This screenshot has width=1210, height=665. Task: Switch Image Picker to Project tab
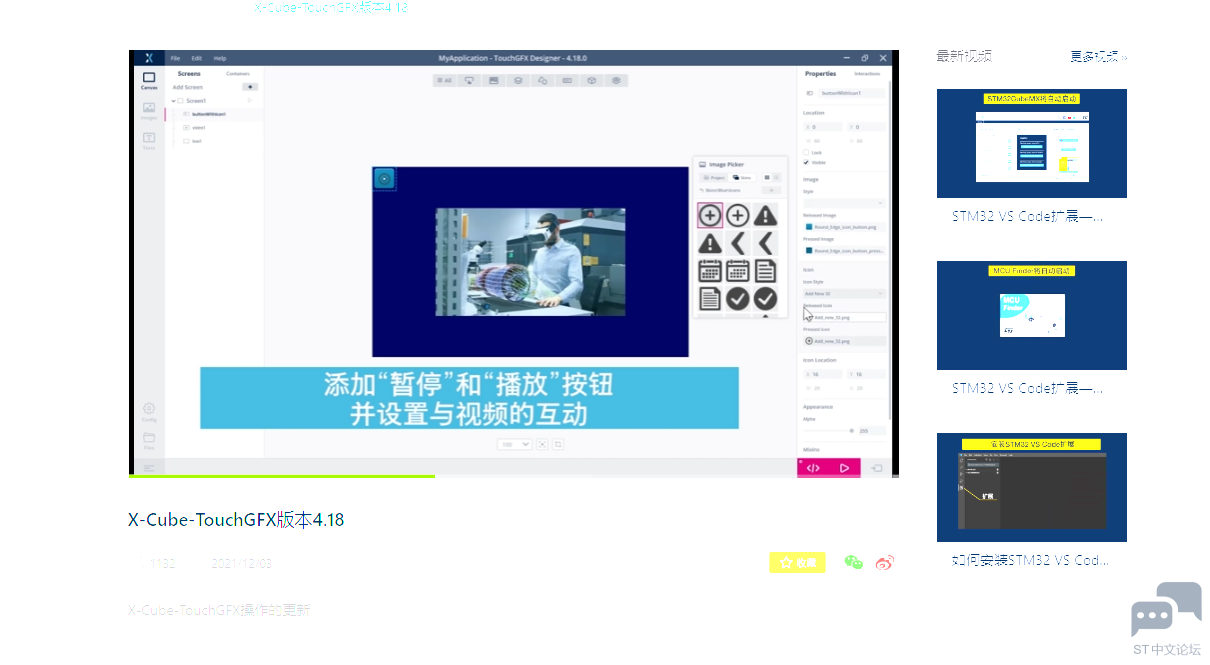pyautogui.click(x=713, y=177)
